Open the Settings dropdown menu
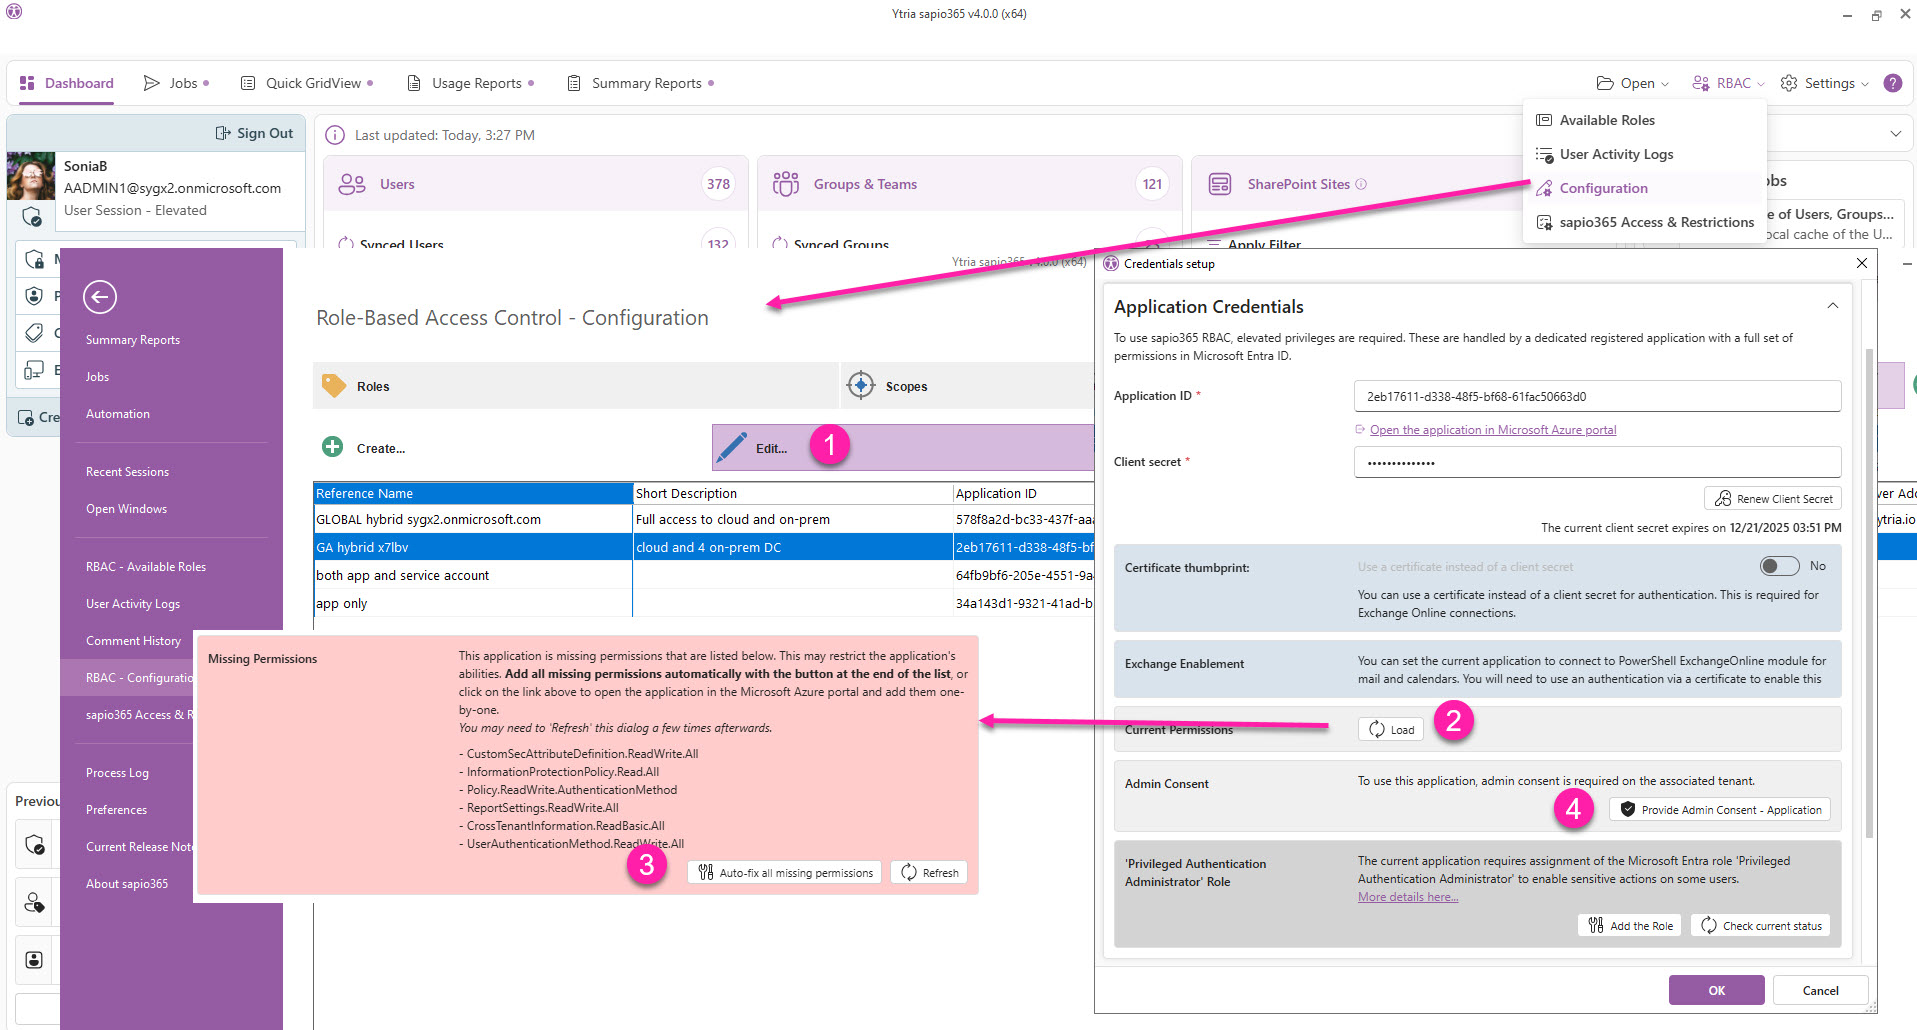Image resolution: width=1917 pixels, height=1030 pixels. click(x=1825, y=83)
